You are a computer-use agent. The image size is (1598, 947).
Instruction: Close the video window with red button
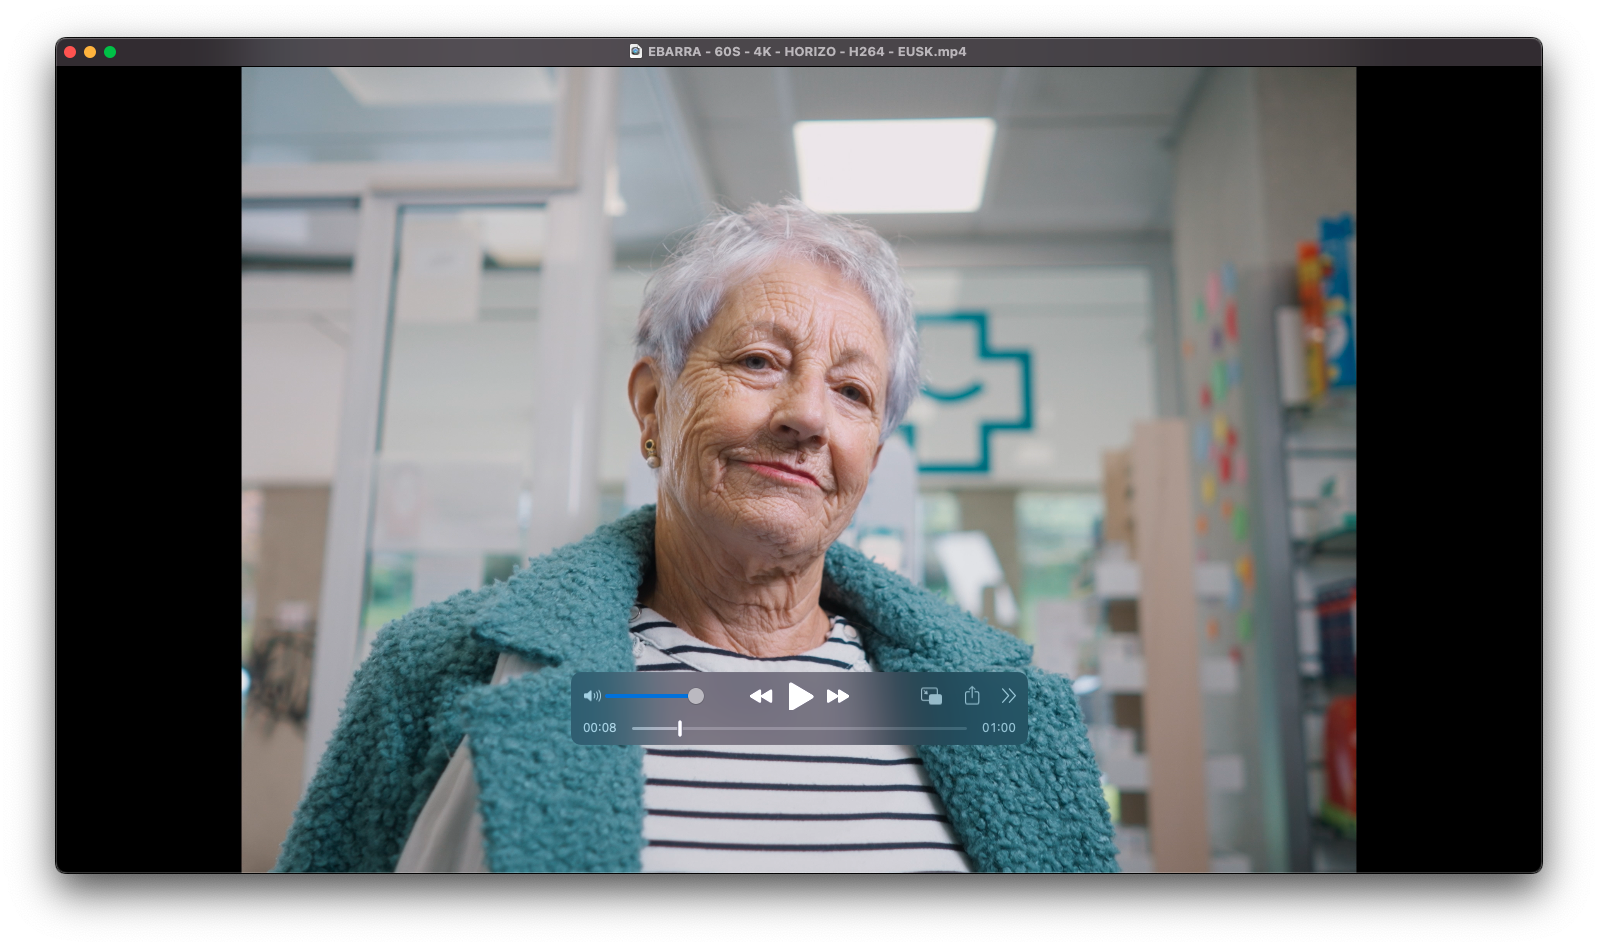tap(70, 52)
